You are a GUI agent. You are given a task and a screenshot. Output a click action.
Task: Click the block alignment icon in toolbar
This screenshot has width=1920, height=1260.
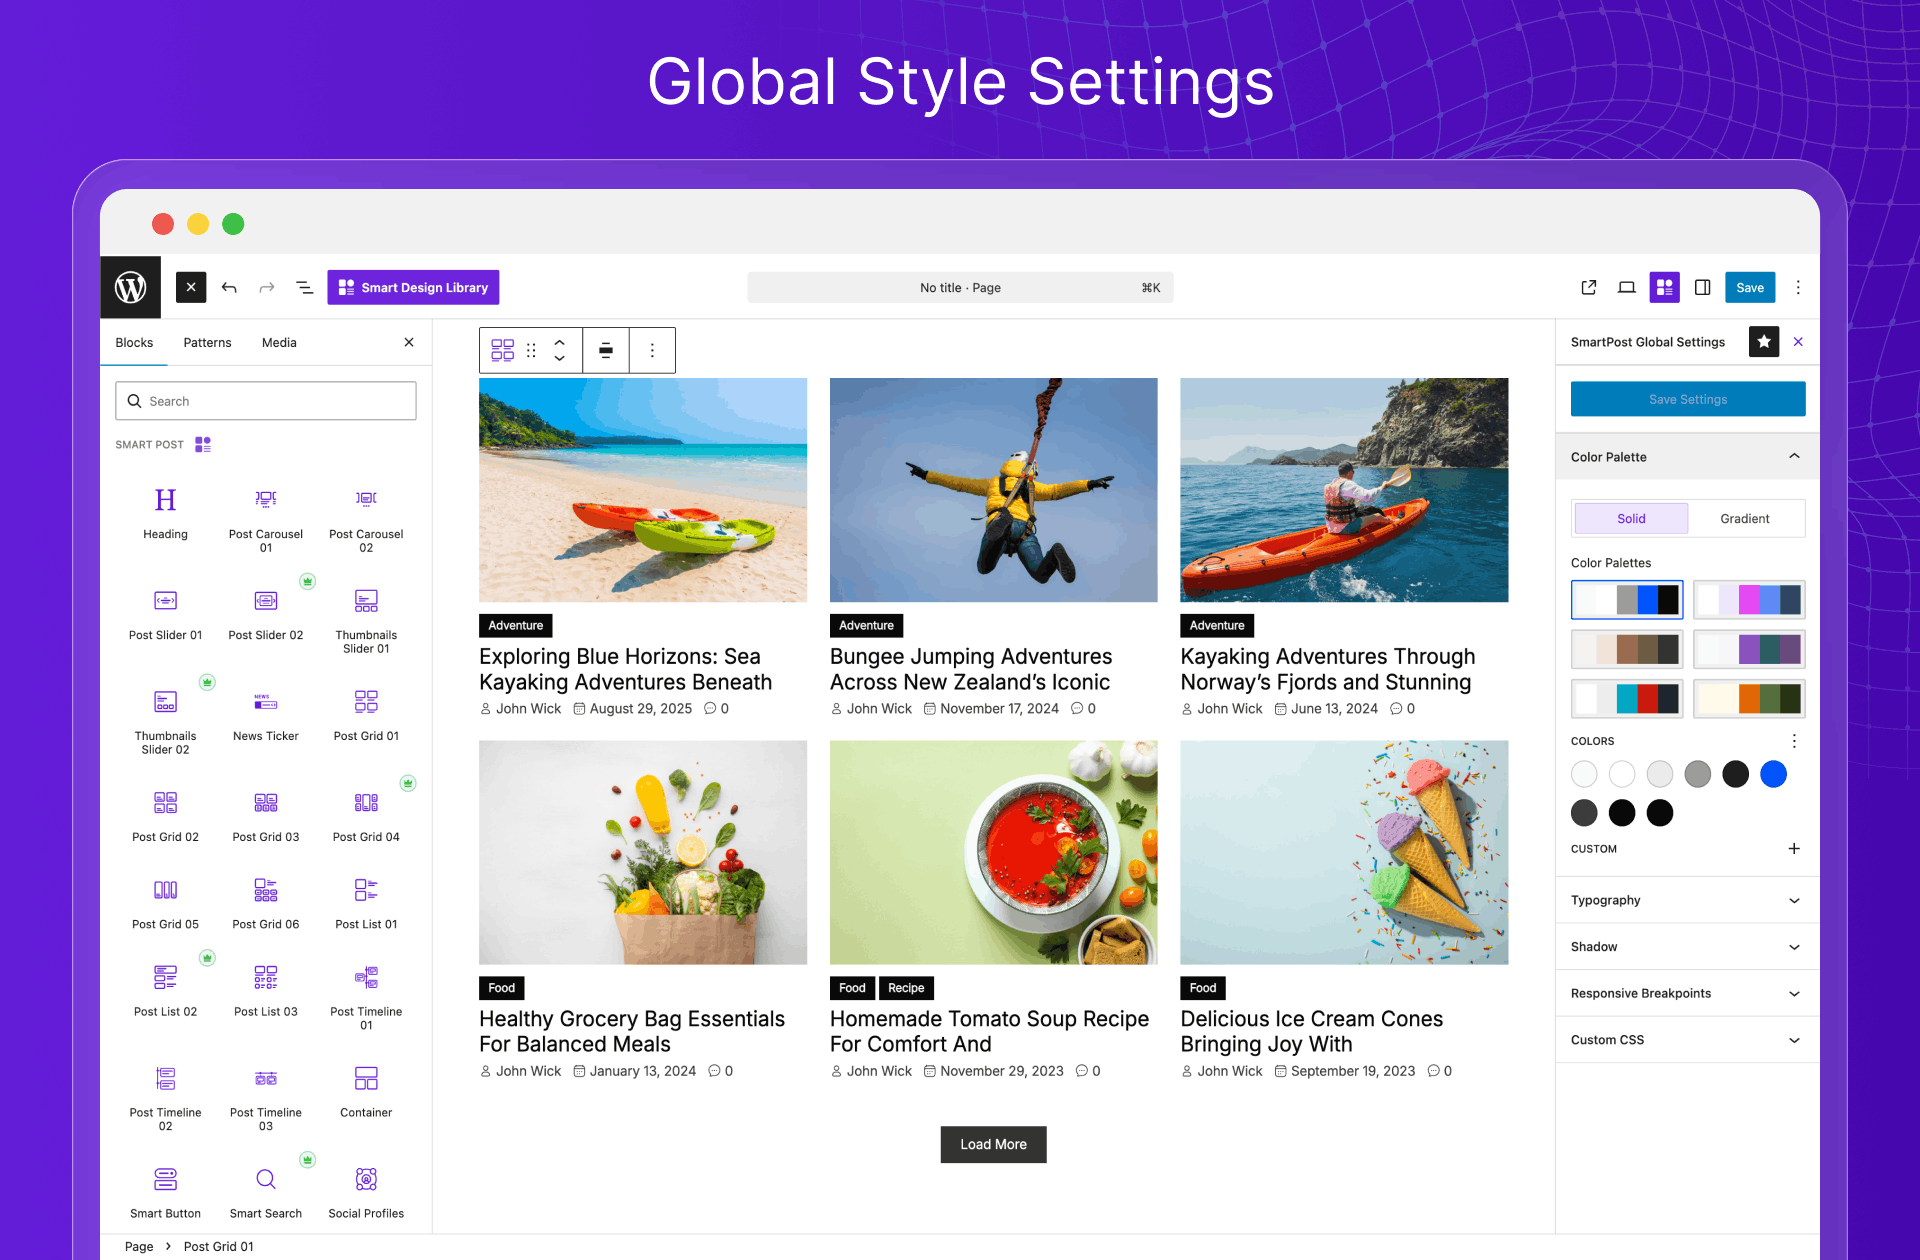pos(606,350)
